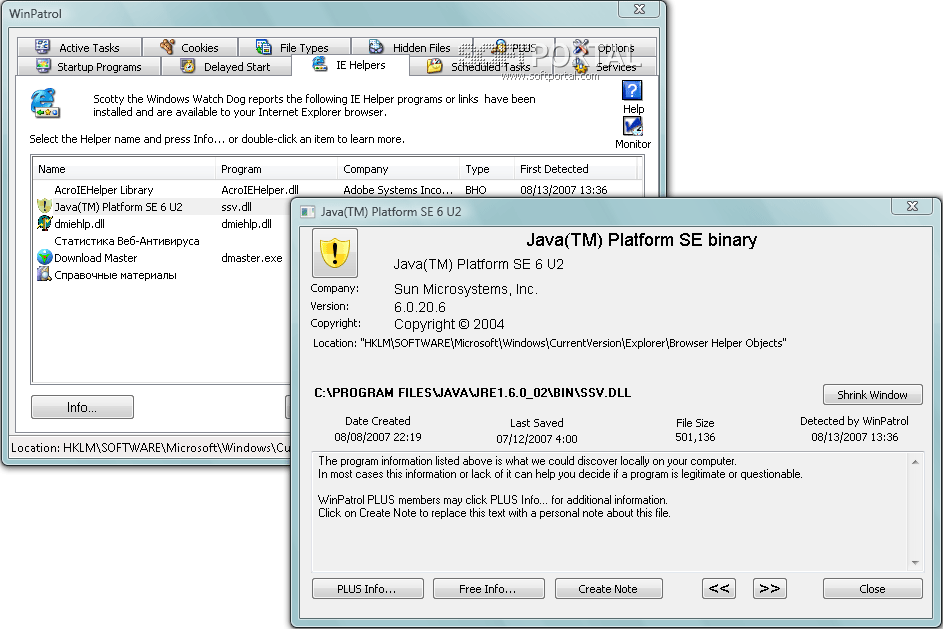Viewport: 943px width, 629px height.
Task: Click the yellow shield warning icon in Java dialog
Action: tap(335, 253)
